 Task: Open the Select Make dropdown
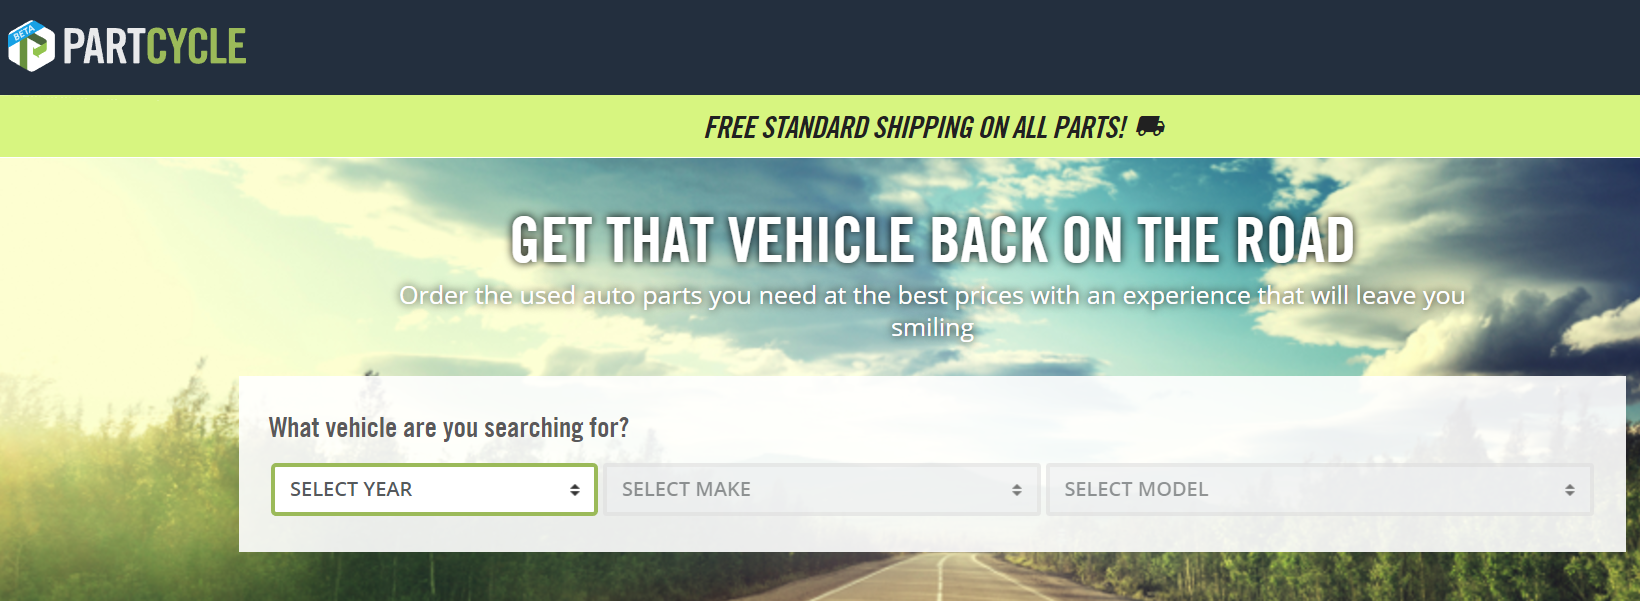click(x=822, y=489)
